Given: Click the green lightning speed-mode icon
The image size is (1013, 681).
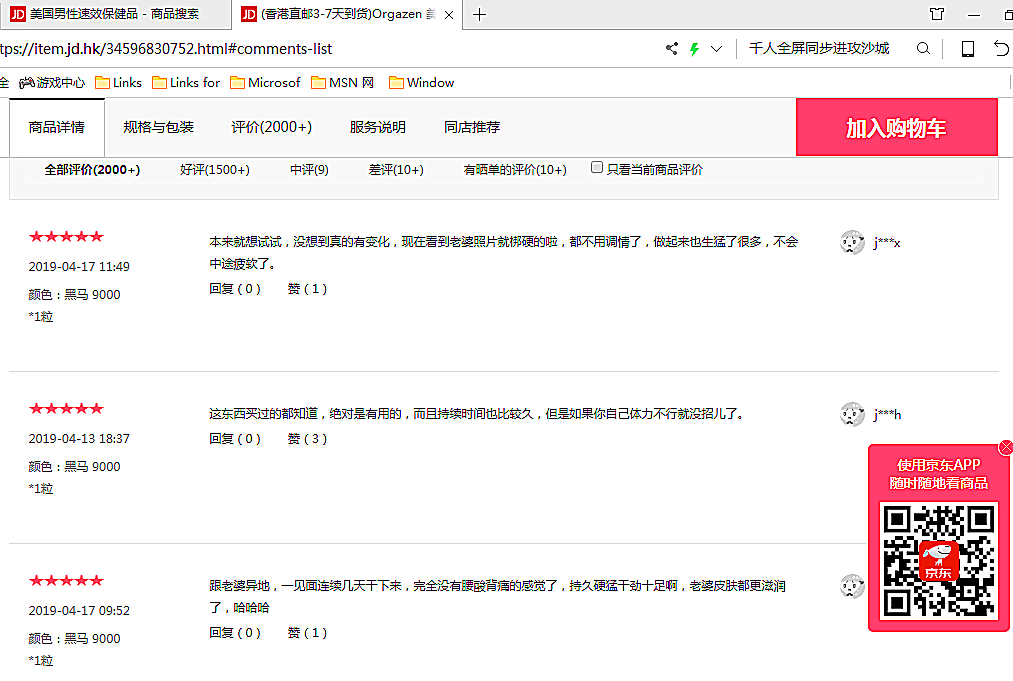Looking at the screenshot, I should click(693, 49).
